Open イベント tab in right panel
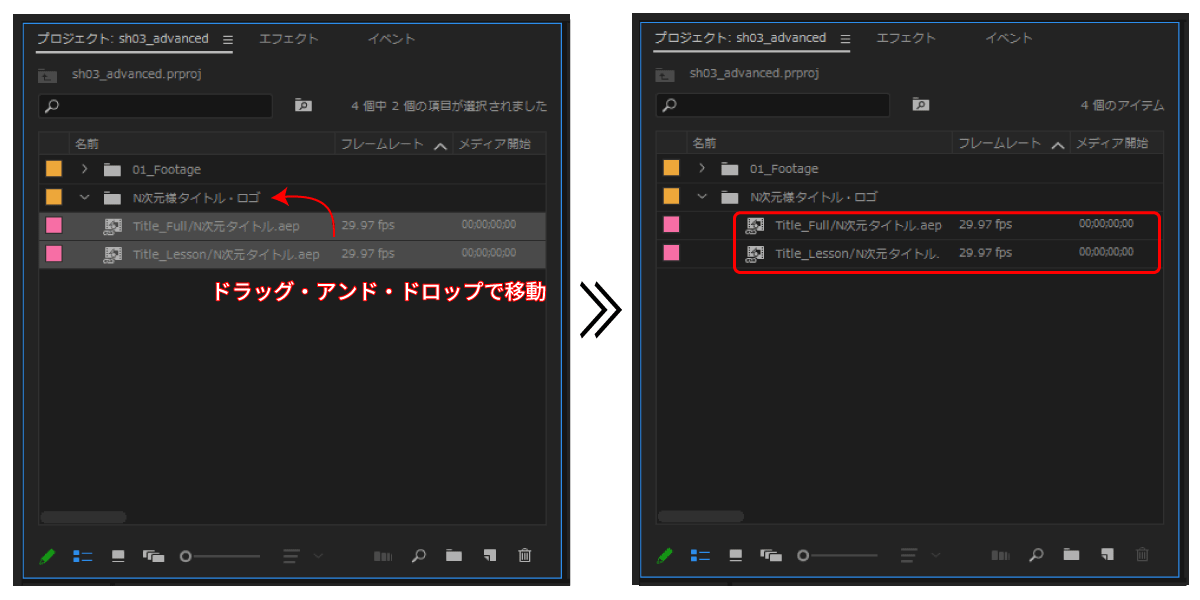 [x=1009, y=38]
